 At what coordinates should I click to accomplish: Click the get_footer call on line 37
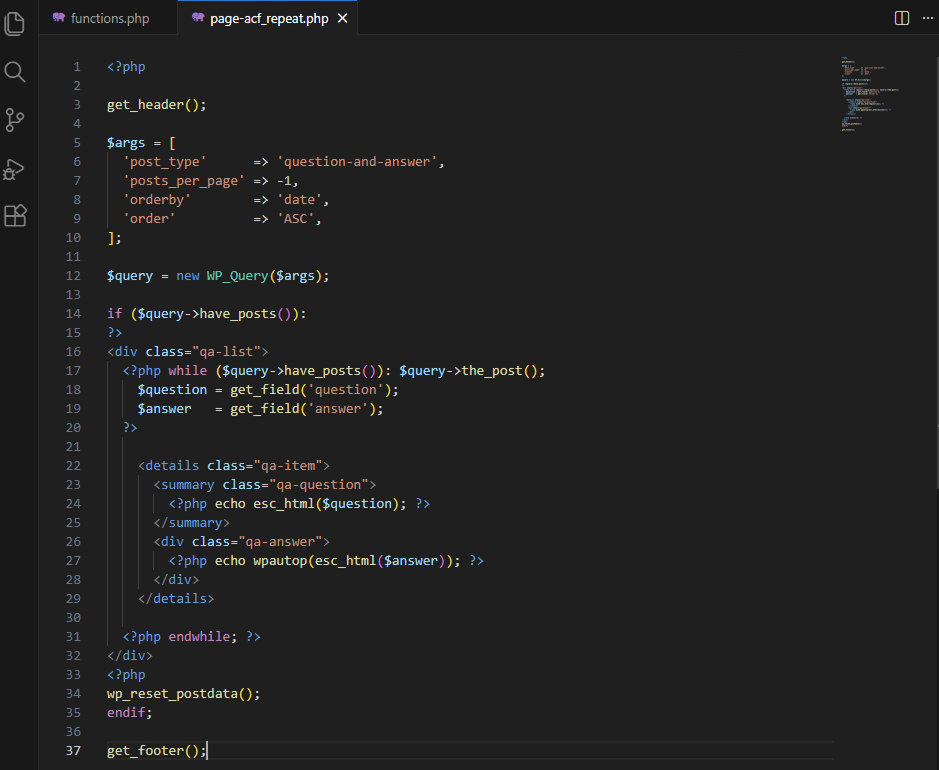pos(148,751)
